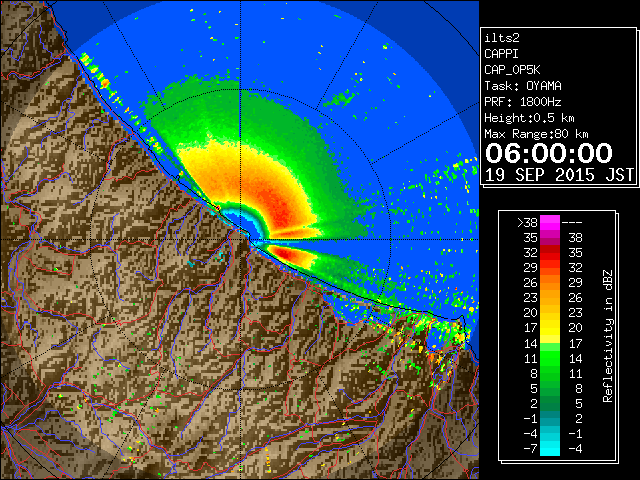This screenshot has height=480, width=640.
Task: Pick the orange legend swatch beside "26"
Action: (550, 283)
